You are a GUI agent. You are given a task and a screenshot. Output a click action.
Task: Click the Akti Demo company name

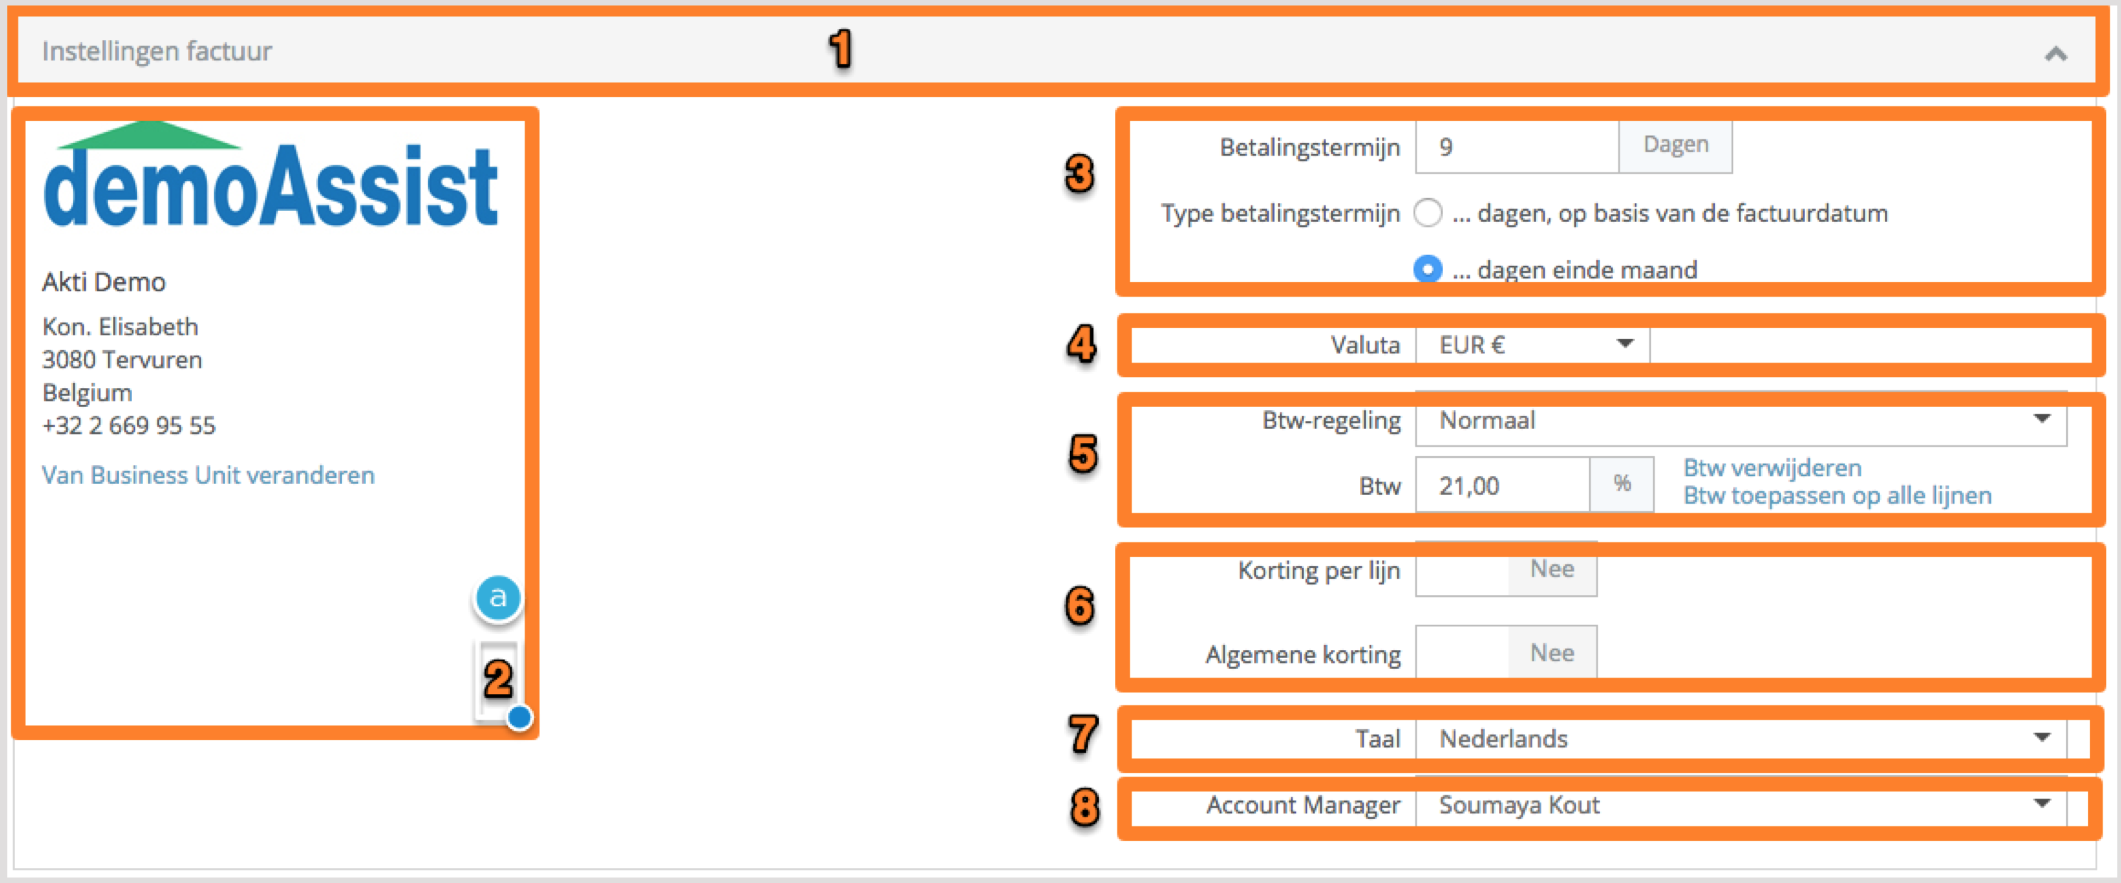click(x=104, y=282)
